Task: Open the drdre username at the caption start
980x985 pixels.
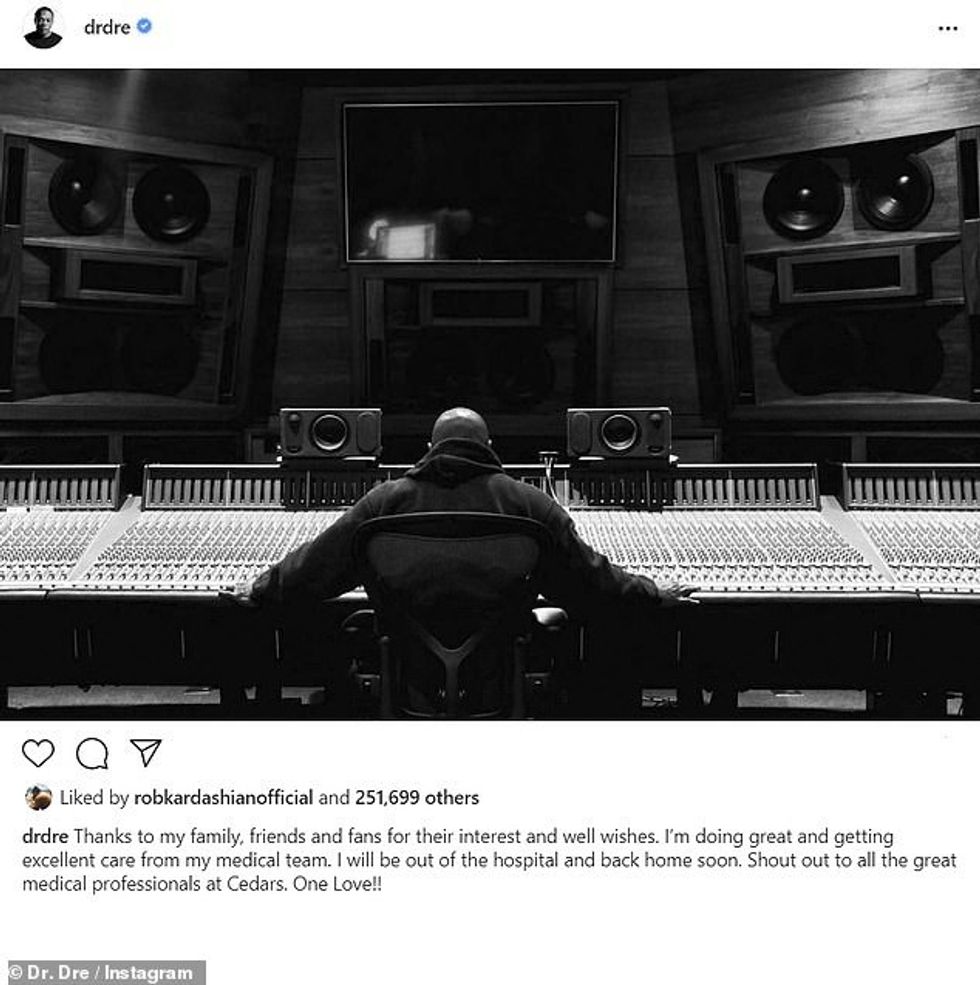Action: tap(45, 837)
